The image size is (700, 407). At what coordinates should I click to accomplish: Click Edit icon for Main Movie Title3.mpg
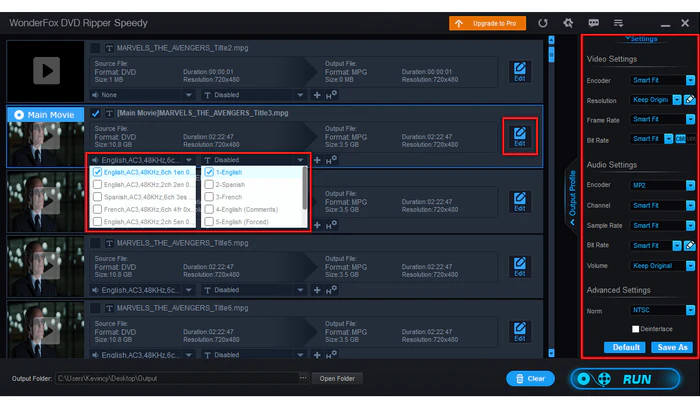[x=520, y=137]
